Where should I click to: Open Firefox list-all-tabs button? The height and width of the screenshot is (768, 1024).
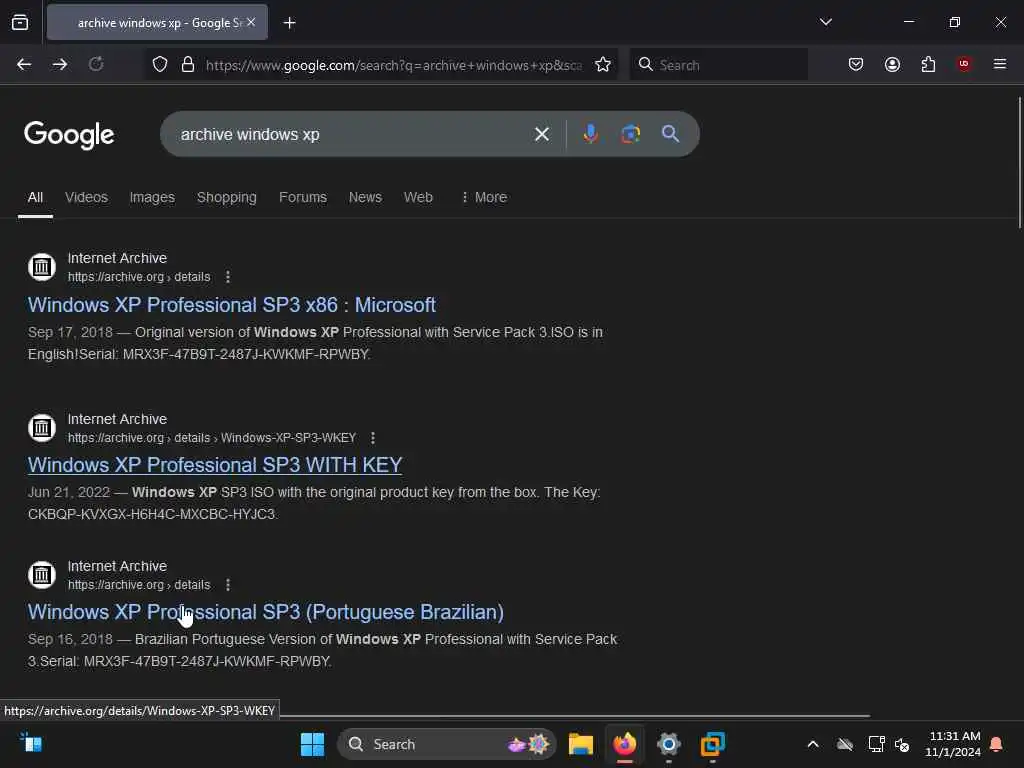[x=20, y=22]
